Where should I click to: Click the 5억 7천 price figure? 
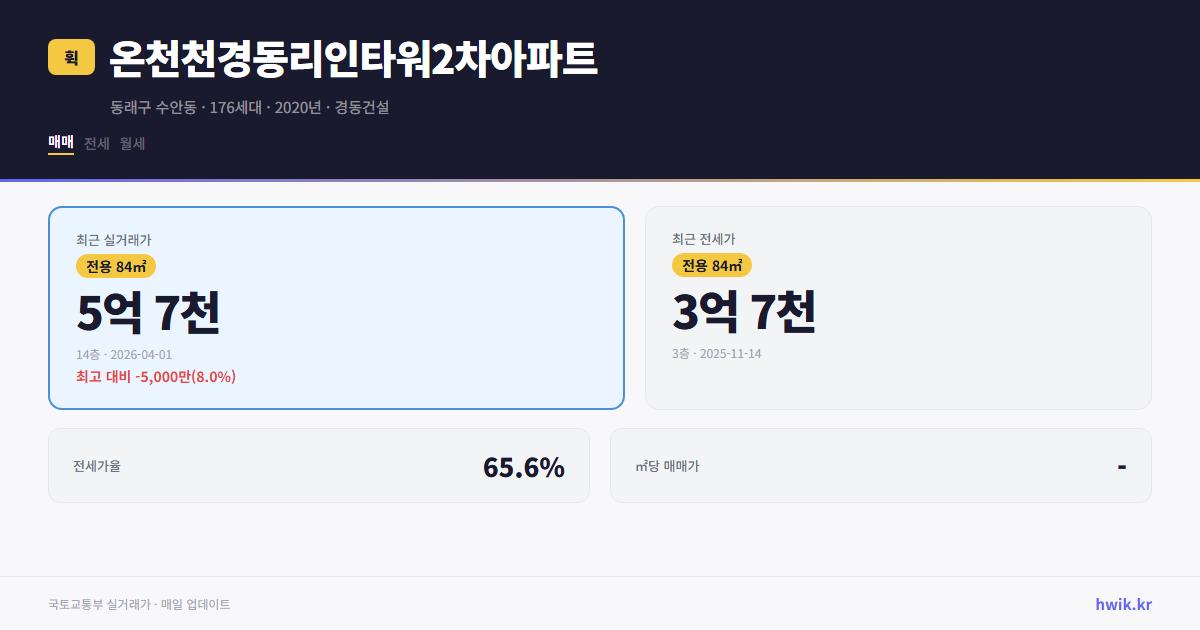click(x=150, y=312)
